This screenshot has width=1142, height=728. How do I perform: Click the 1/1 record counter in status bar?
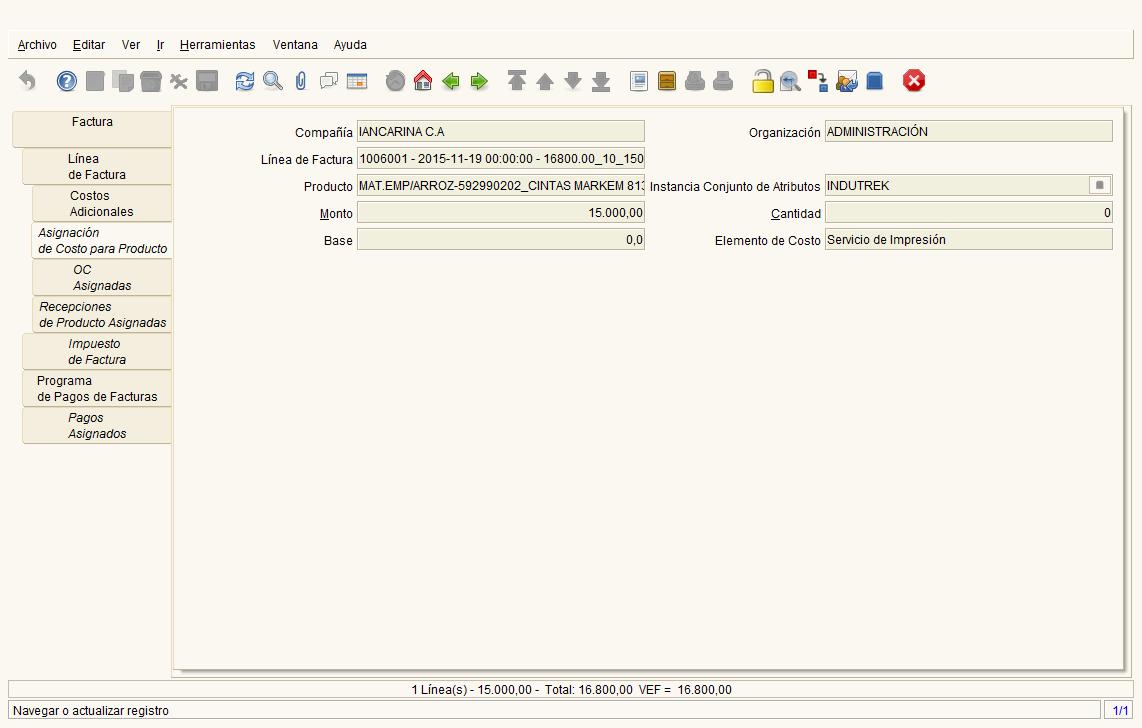1120,711
